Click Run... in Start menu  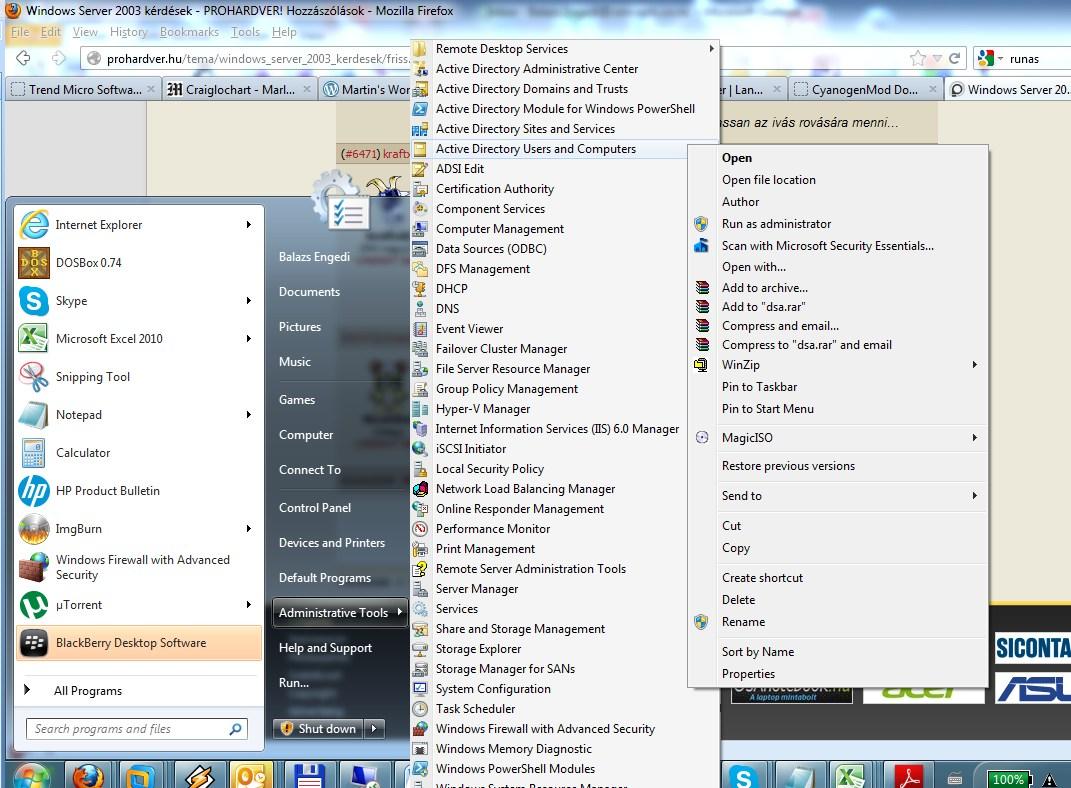[x=294, y=683]
